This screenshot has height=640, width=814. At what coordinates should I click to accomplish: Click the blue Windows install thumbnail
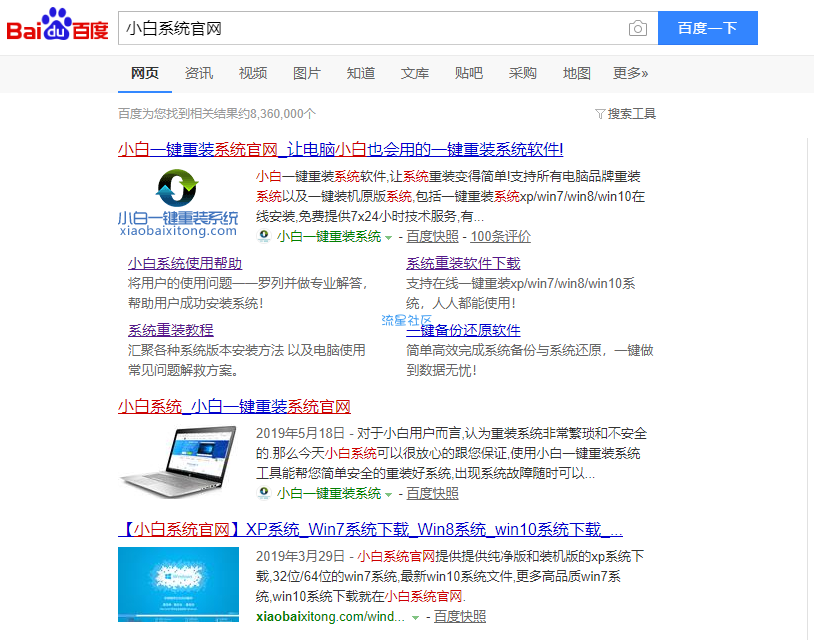click(x=178, y=584)
